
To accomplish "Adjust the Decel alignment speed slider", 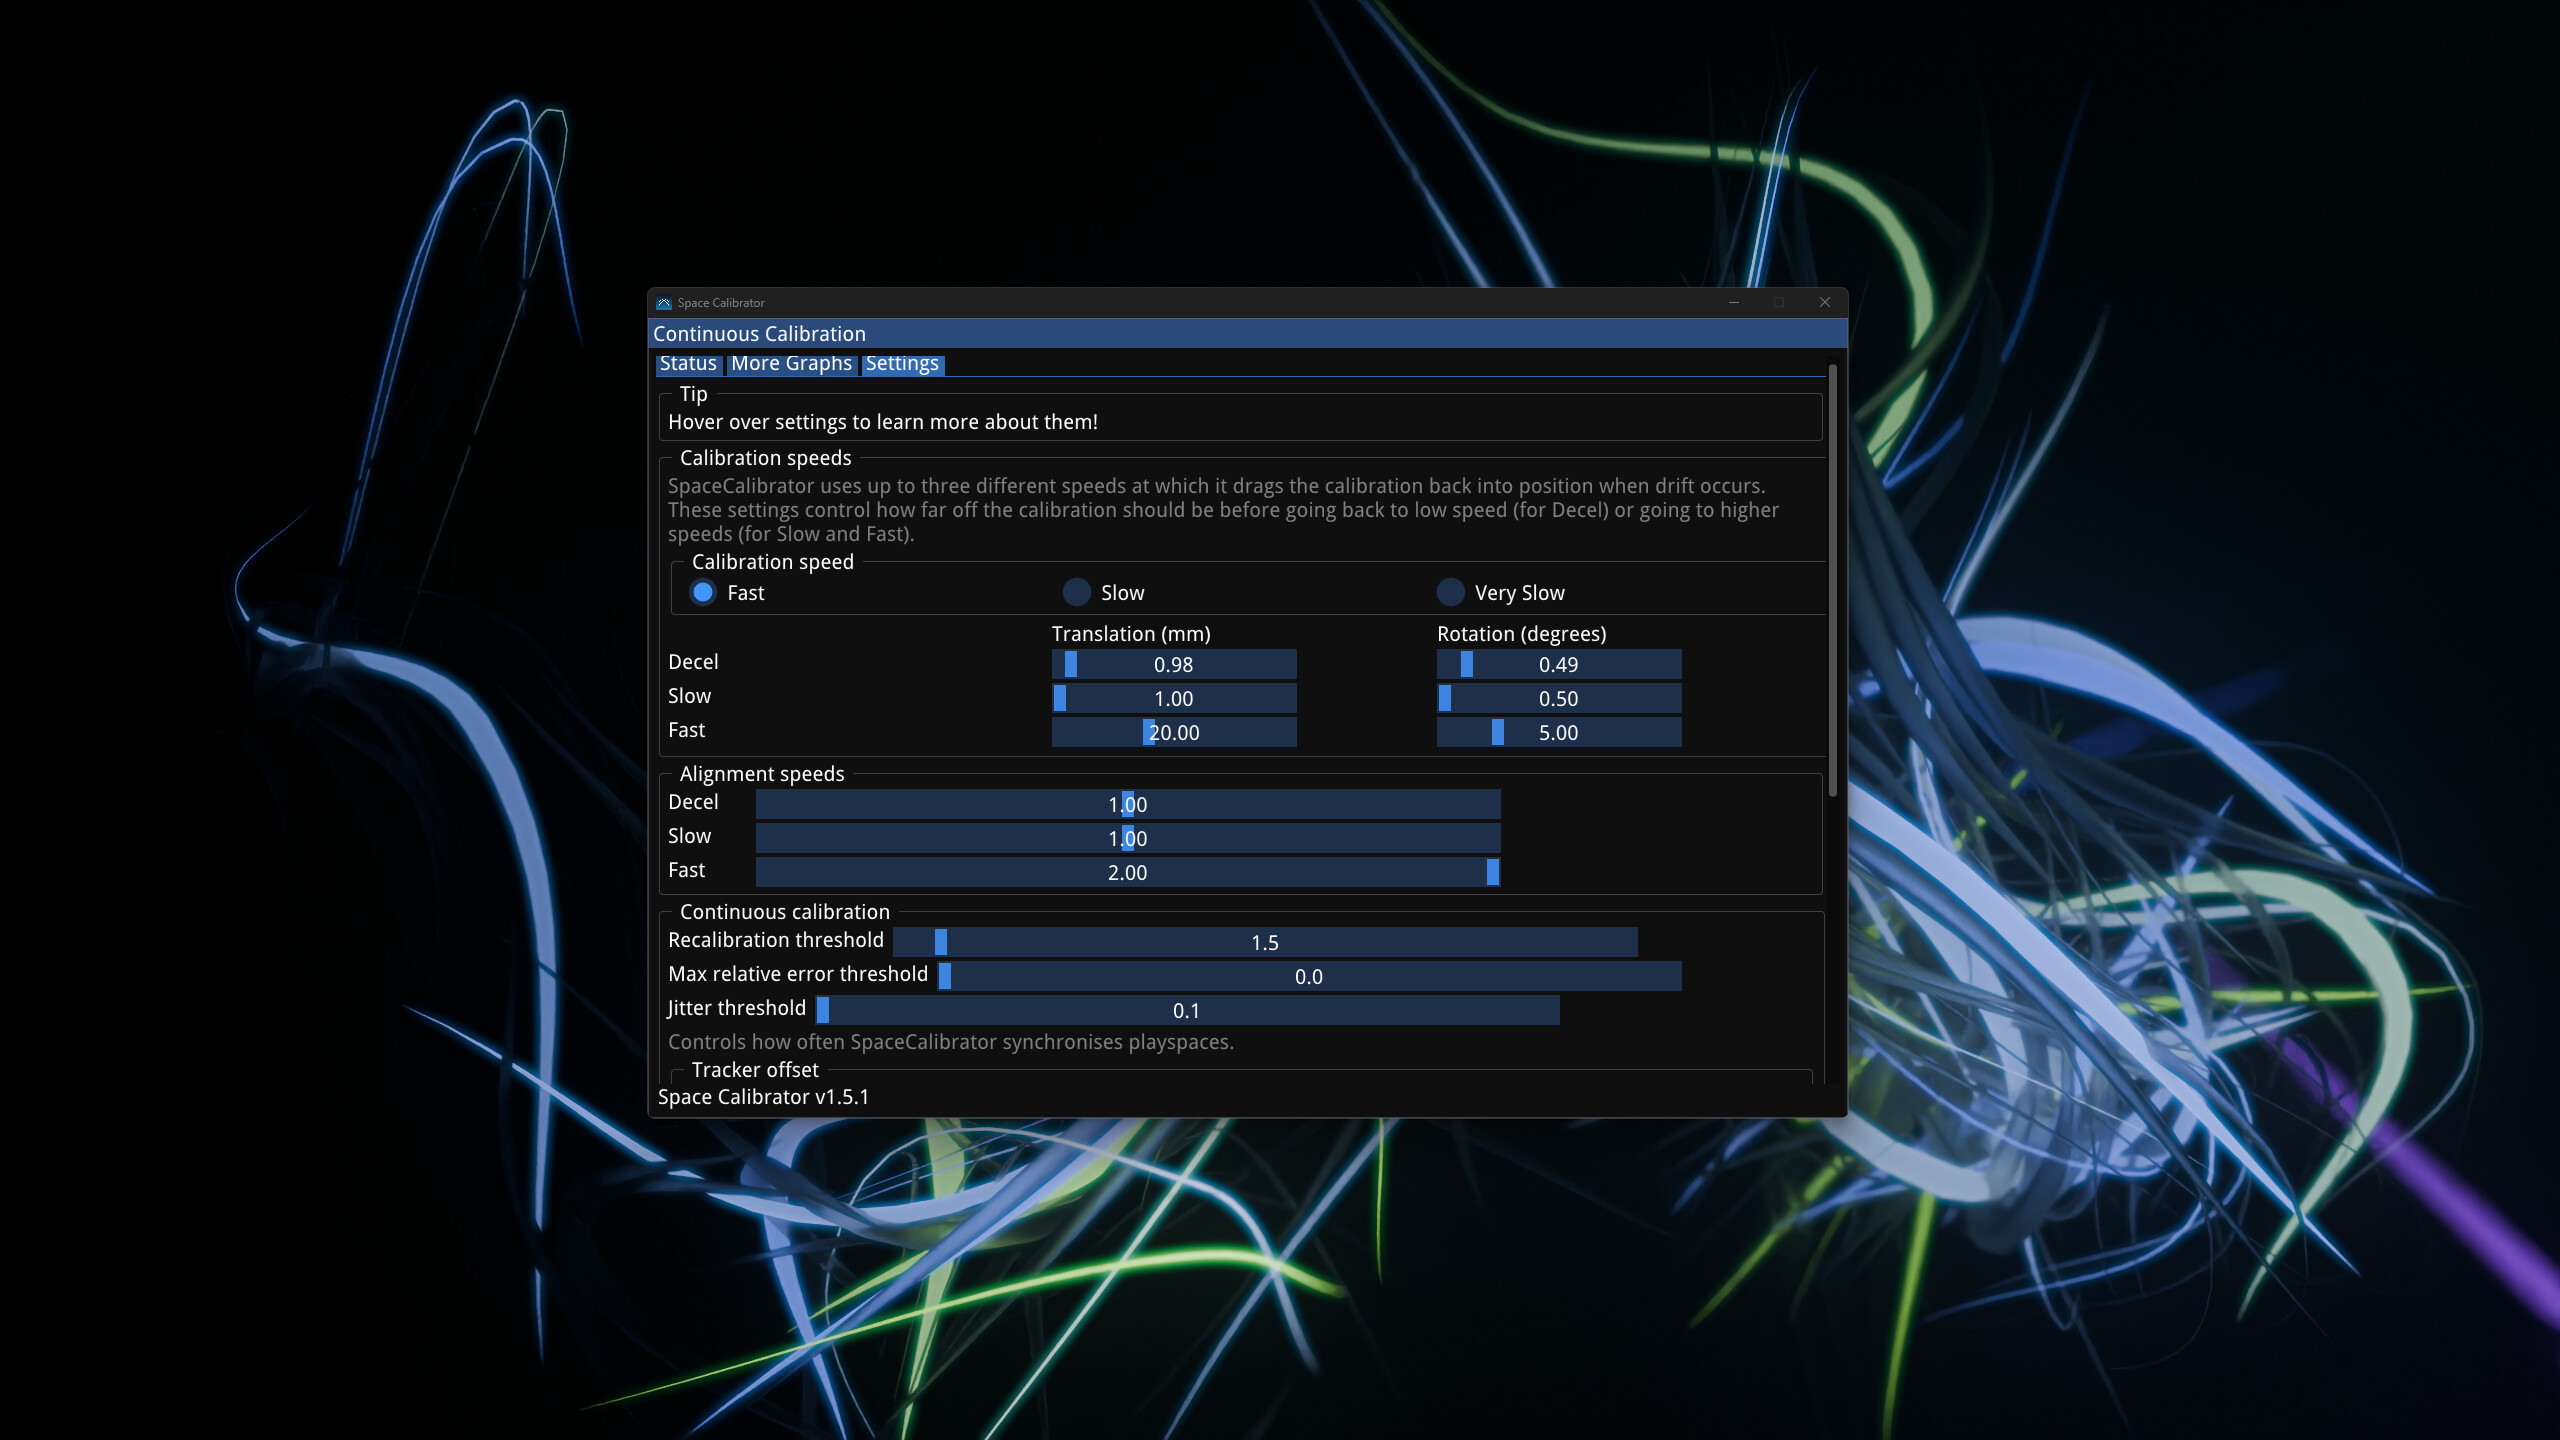I will (1127, 804).
